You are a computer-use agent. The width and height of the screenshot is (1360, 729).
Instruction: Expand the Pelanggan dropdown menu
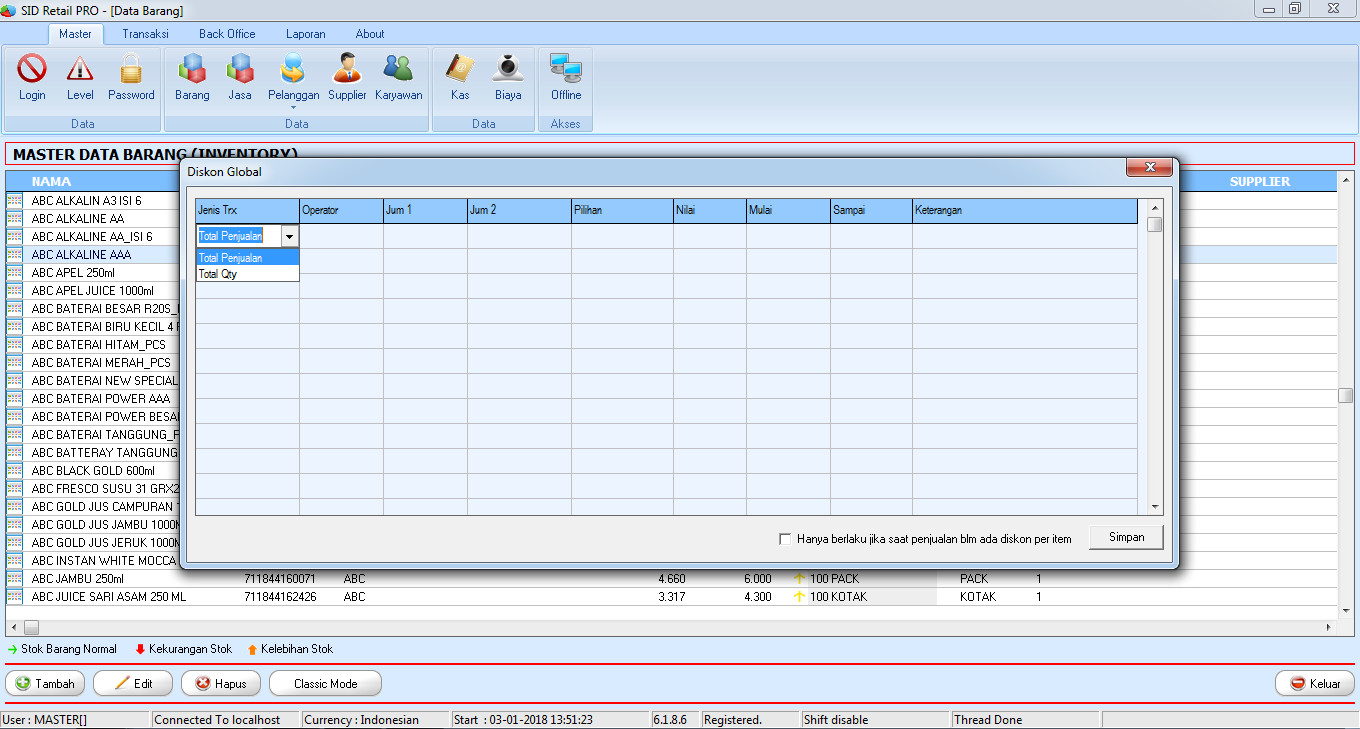pyautogui.click(x=293, y=105)
